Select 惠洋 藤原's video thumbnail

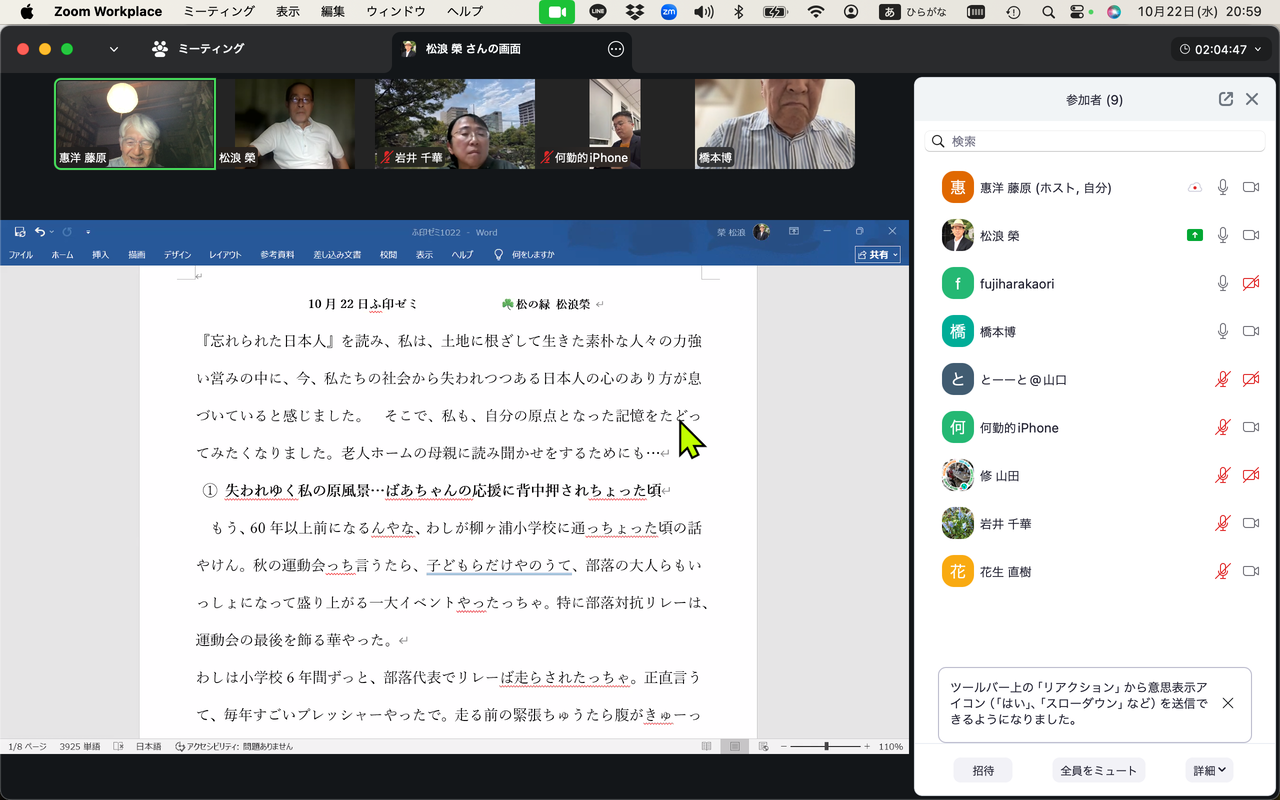point(135,124)
